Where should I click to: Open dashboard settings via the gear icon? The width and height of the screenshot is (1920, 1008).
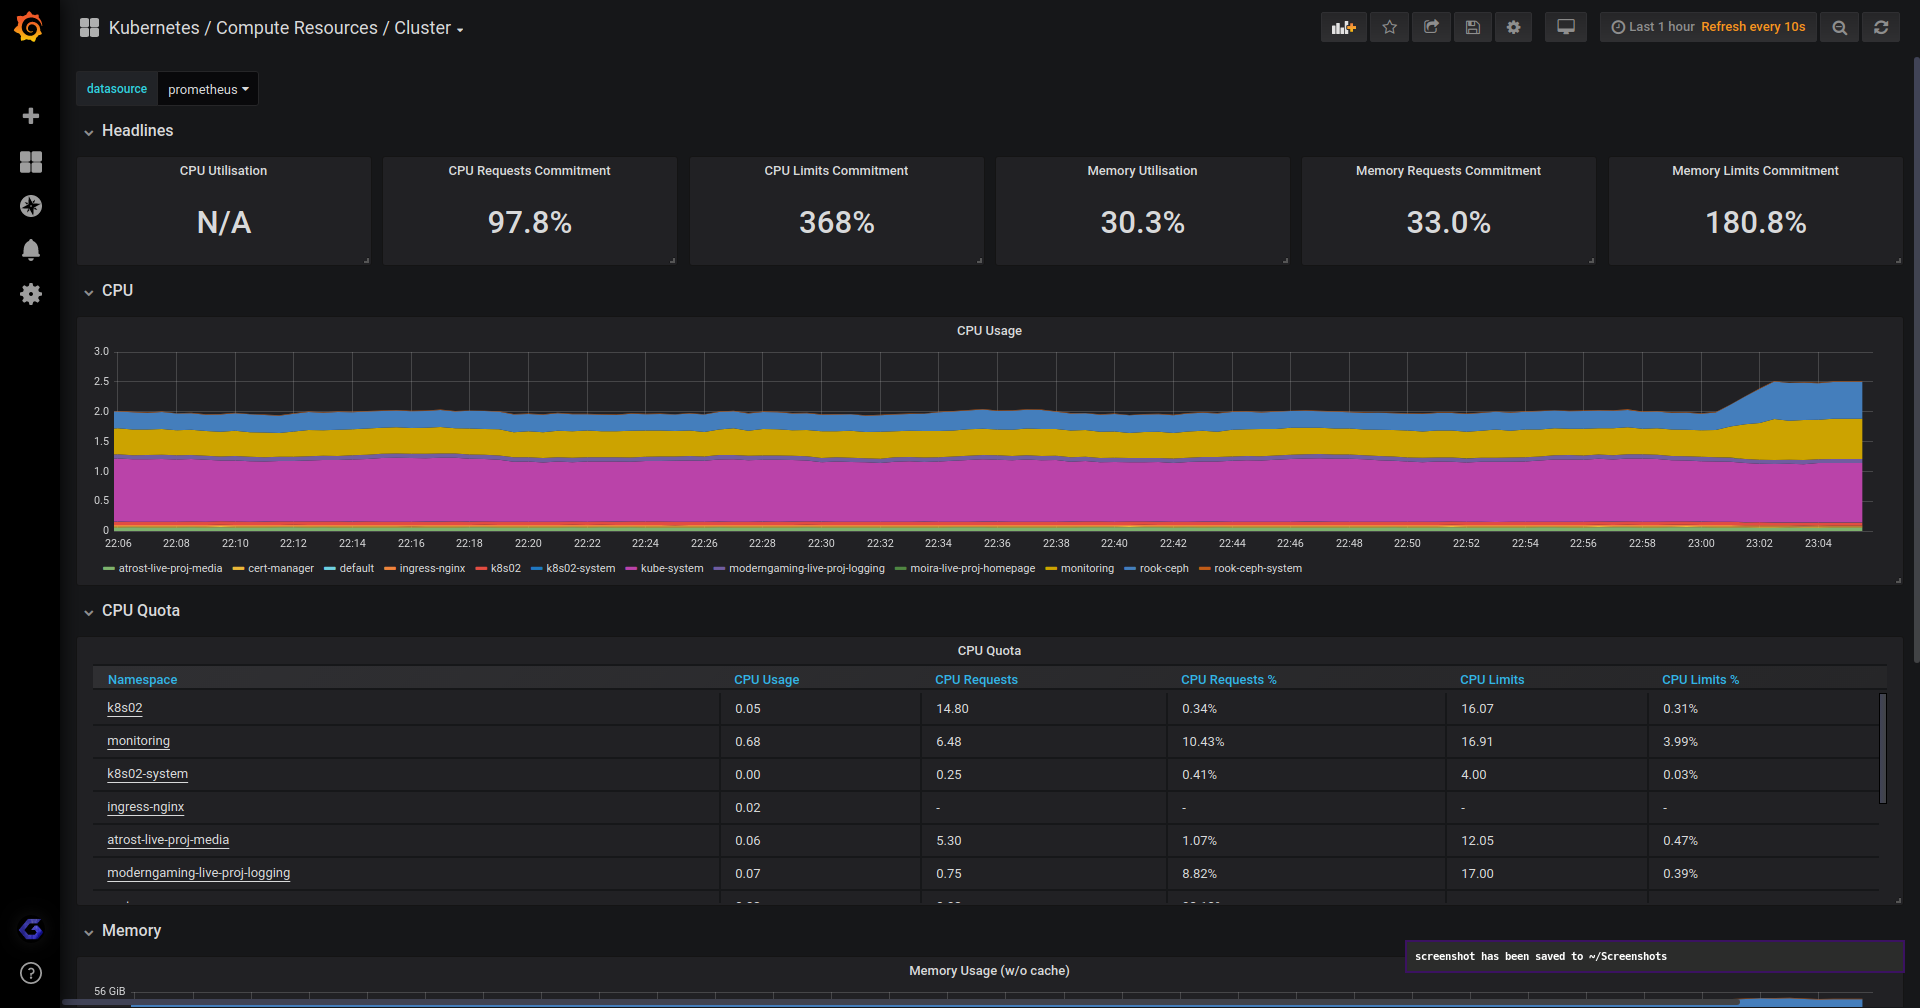point(1512,27)
